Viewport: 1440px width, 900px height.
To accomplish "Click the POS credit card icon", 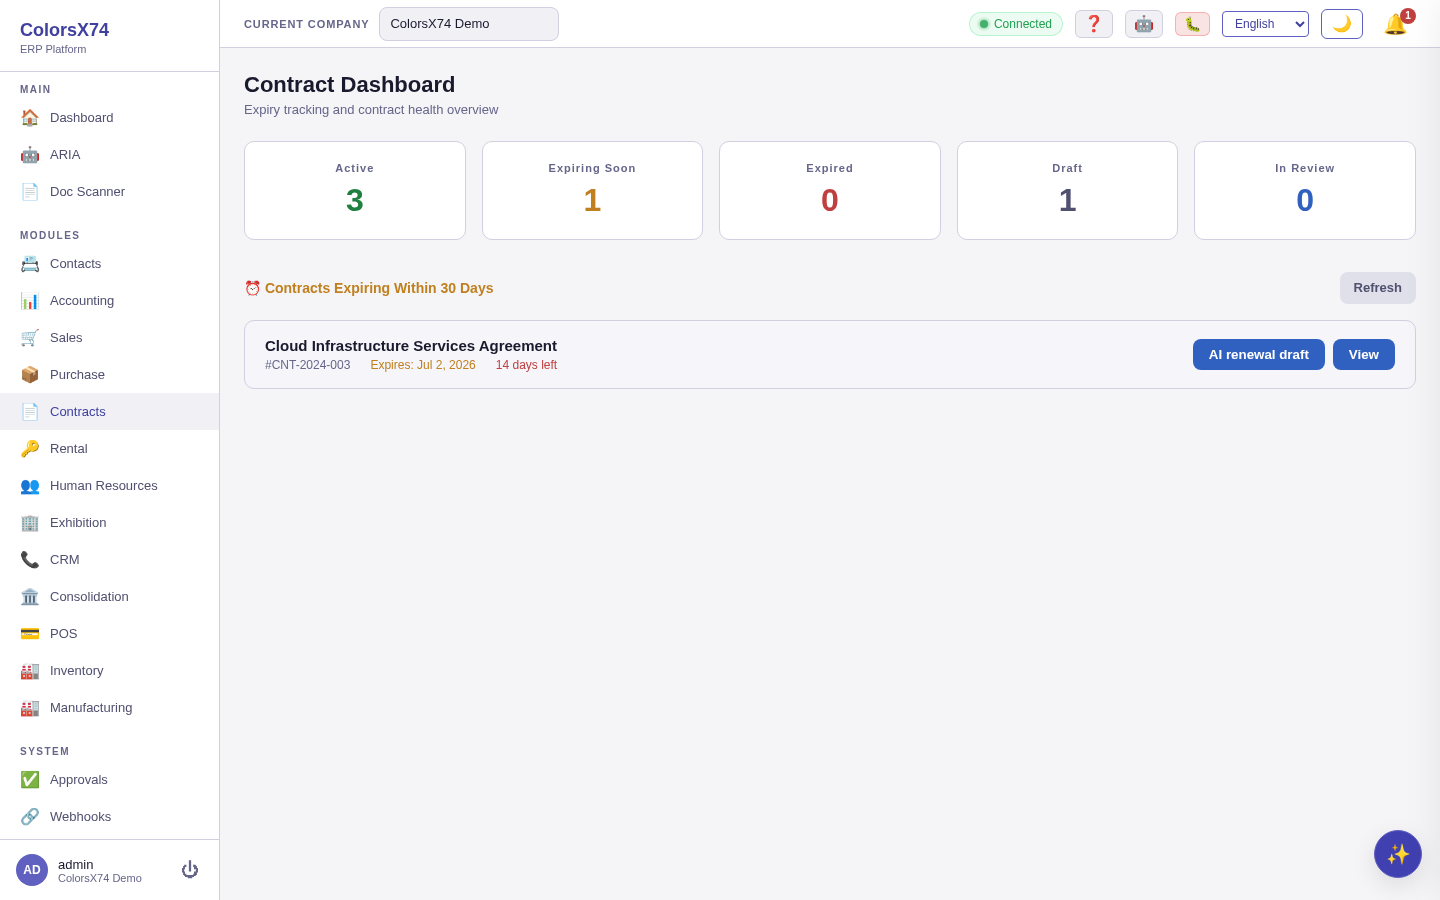I will tap(30, 633).
